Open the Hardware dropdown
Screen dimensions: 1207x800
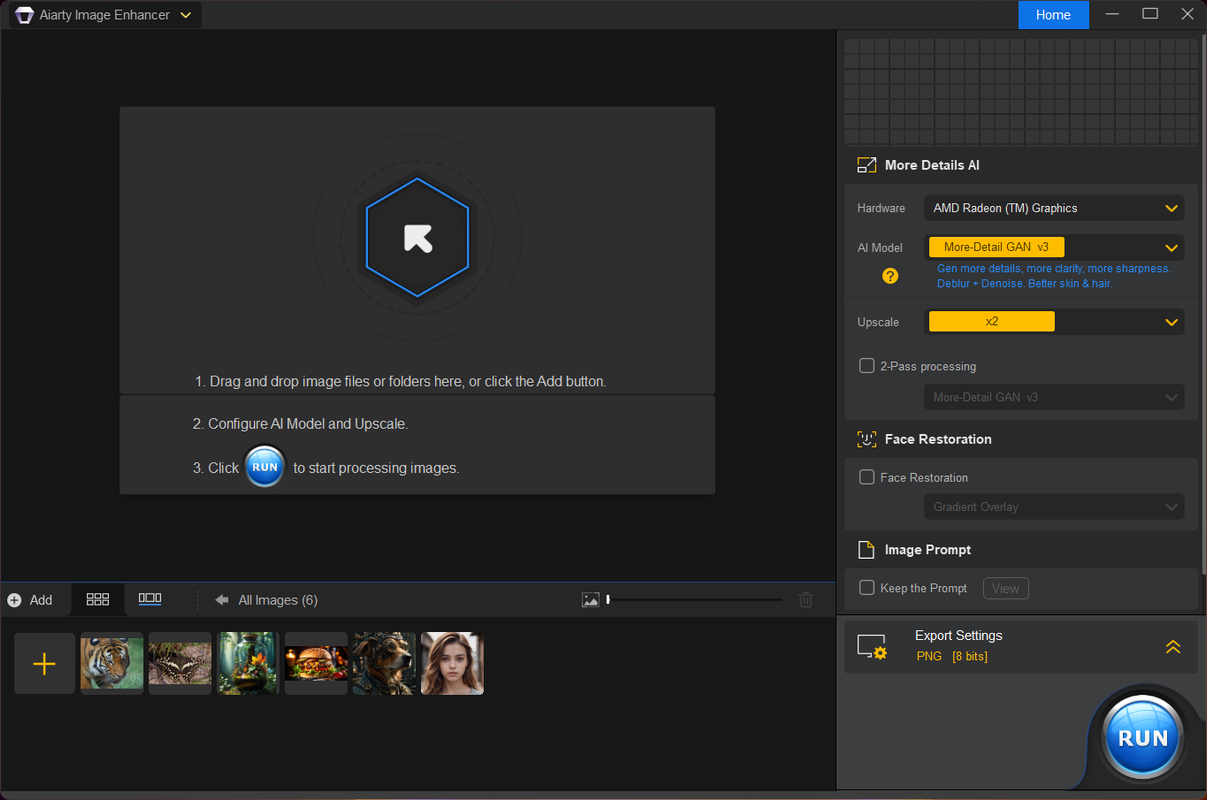(1054, 208)
